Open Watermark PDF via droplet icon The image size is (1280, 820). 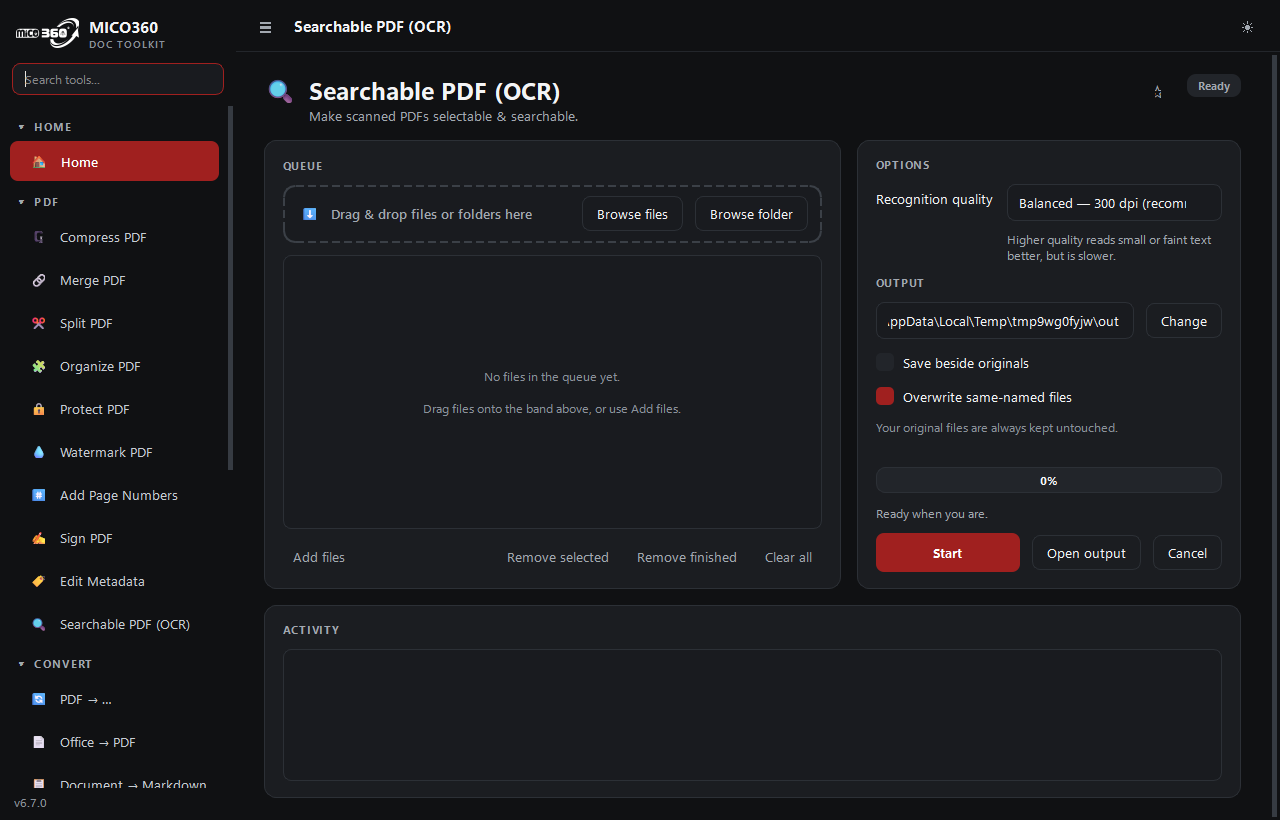click(39, 453)
